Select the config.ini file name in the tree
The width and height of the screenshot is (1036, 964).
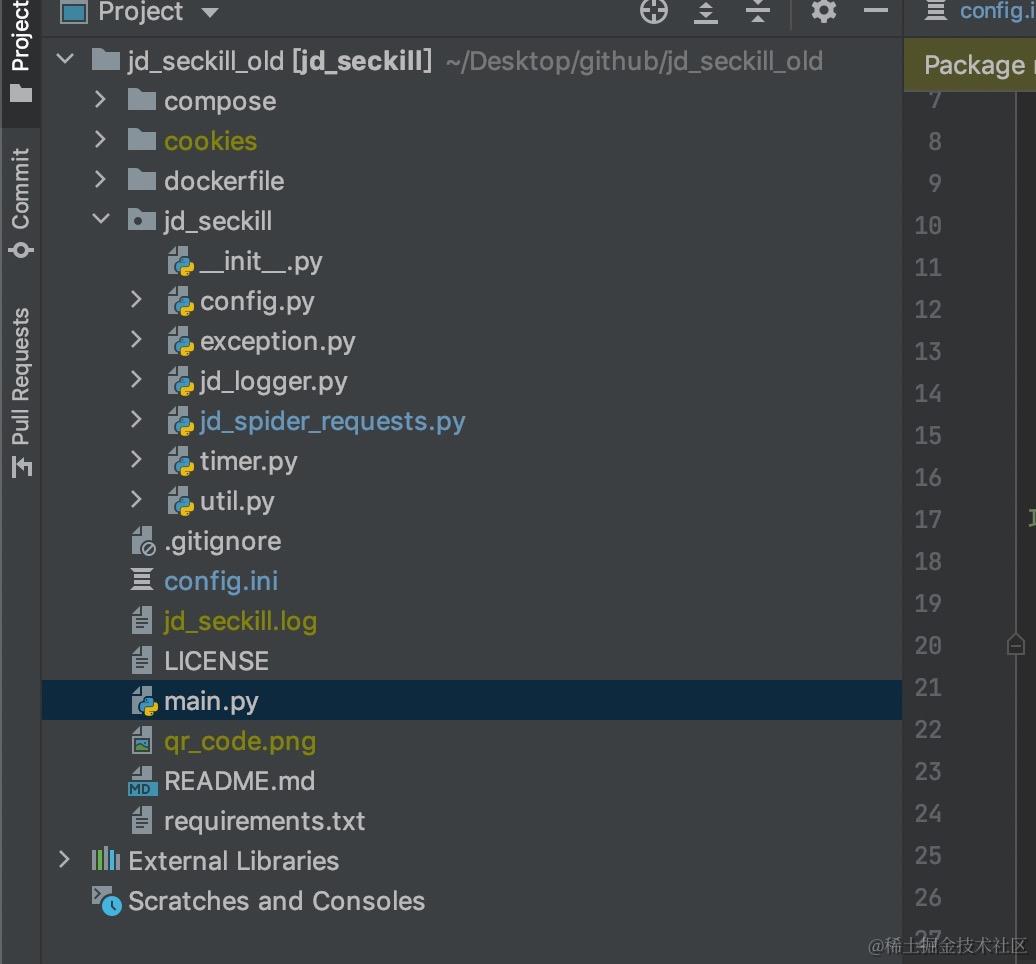pos(221,581)
